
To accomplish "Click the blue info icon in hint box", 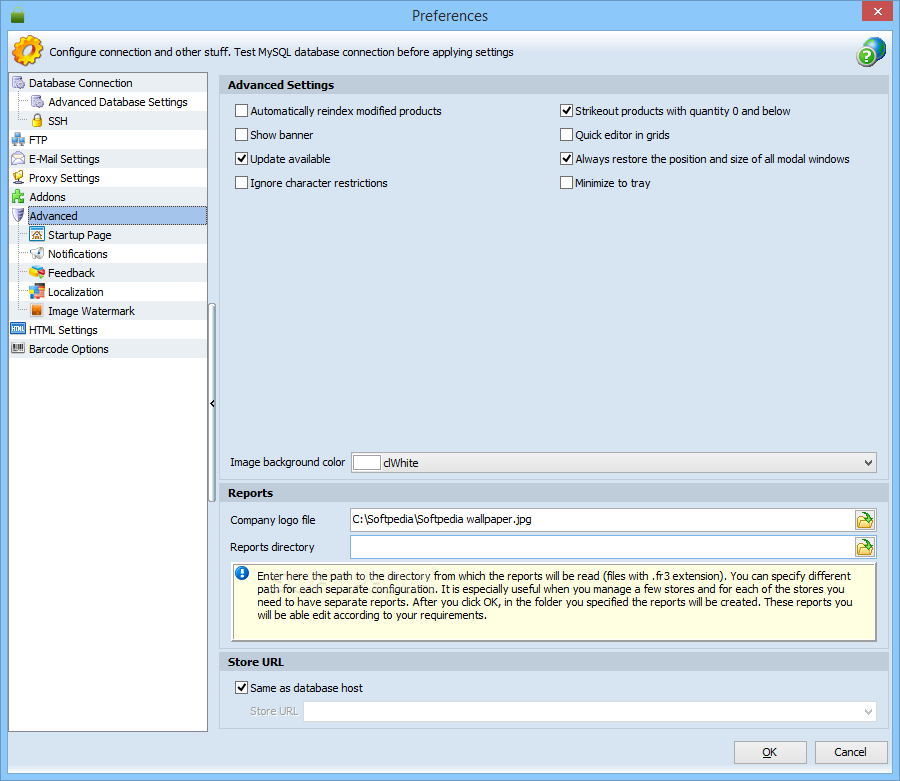I will 242,573.
